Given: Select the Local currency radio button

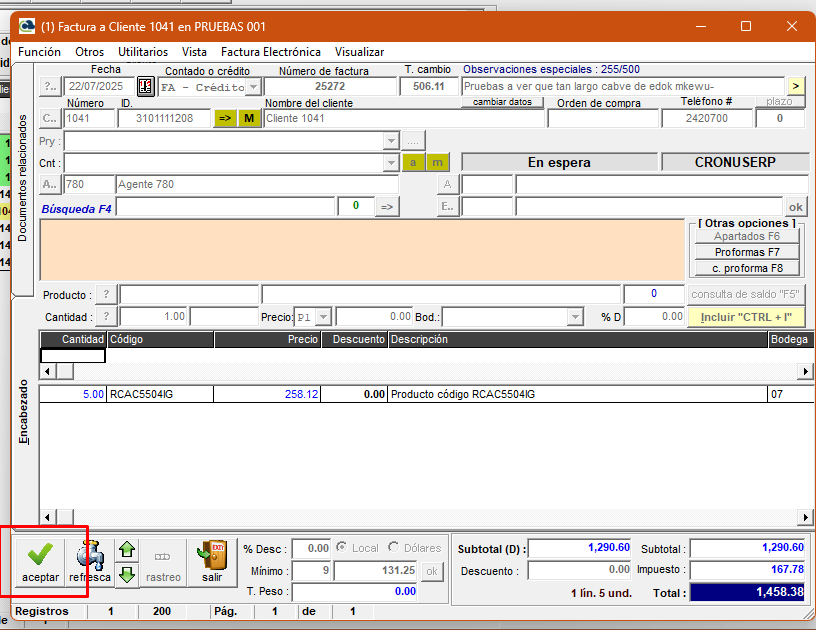Looking at the screenshot, I should (x=343, y=548).
